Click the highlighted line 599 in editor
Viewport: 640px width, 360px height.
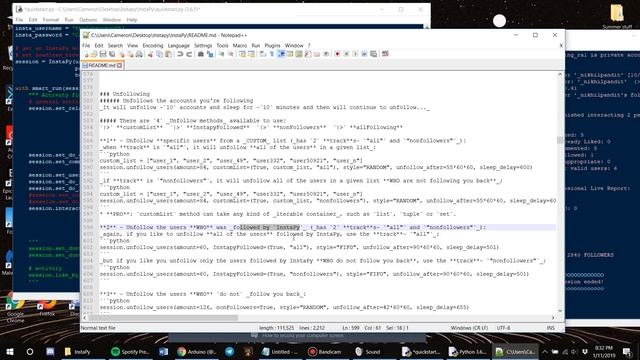coord(327,227)
